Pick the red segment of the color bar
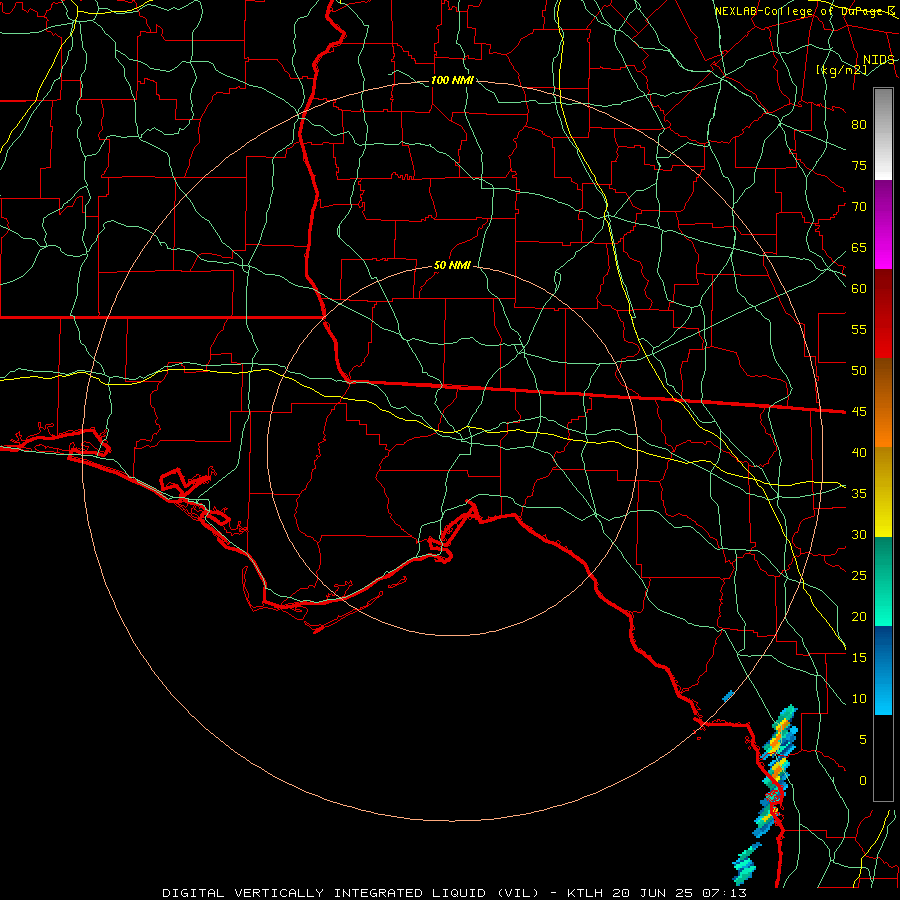This screenshot has height=900, width=900. click(x=883, y=313)
